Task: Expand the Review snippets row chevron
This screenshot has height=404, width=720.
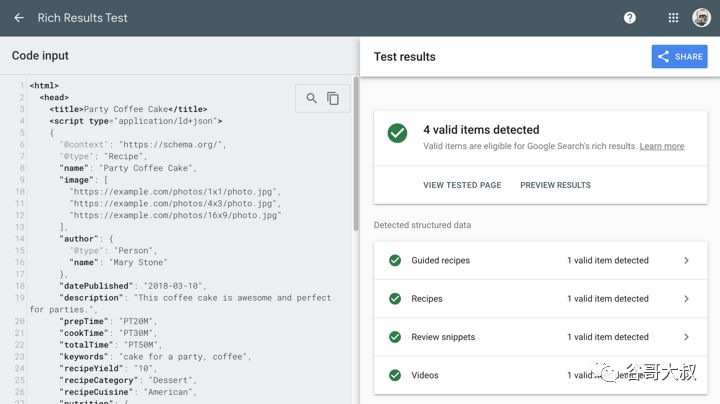Action: (686, 337)
